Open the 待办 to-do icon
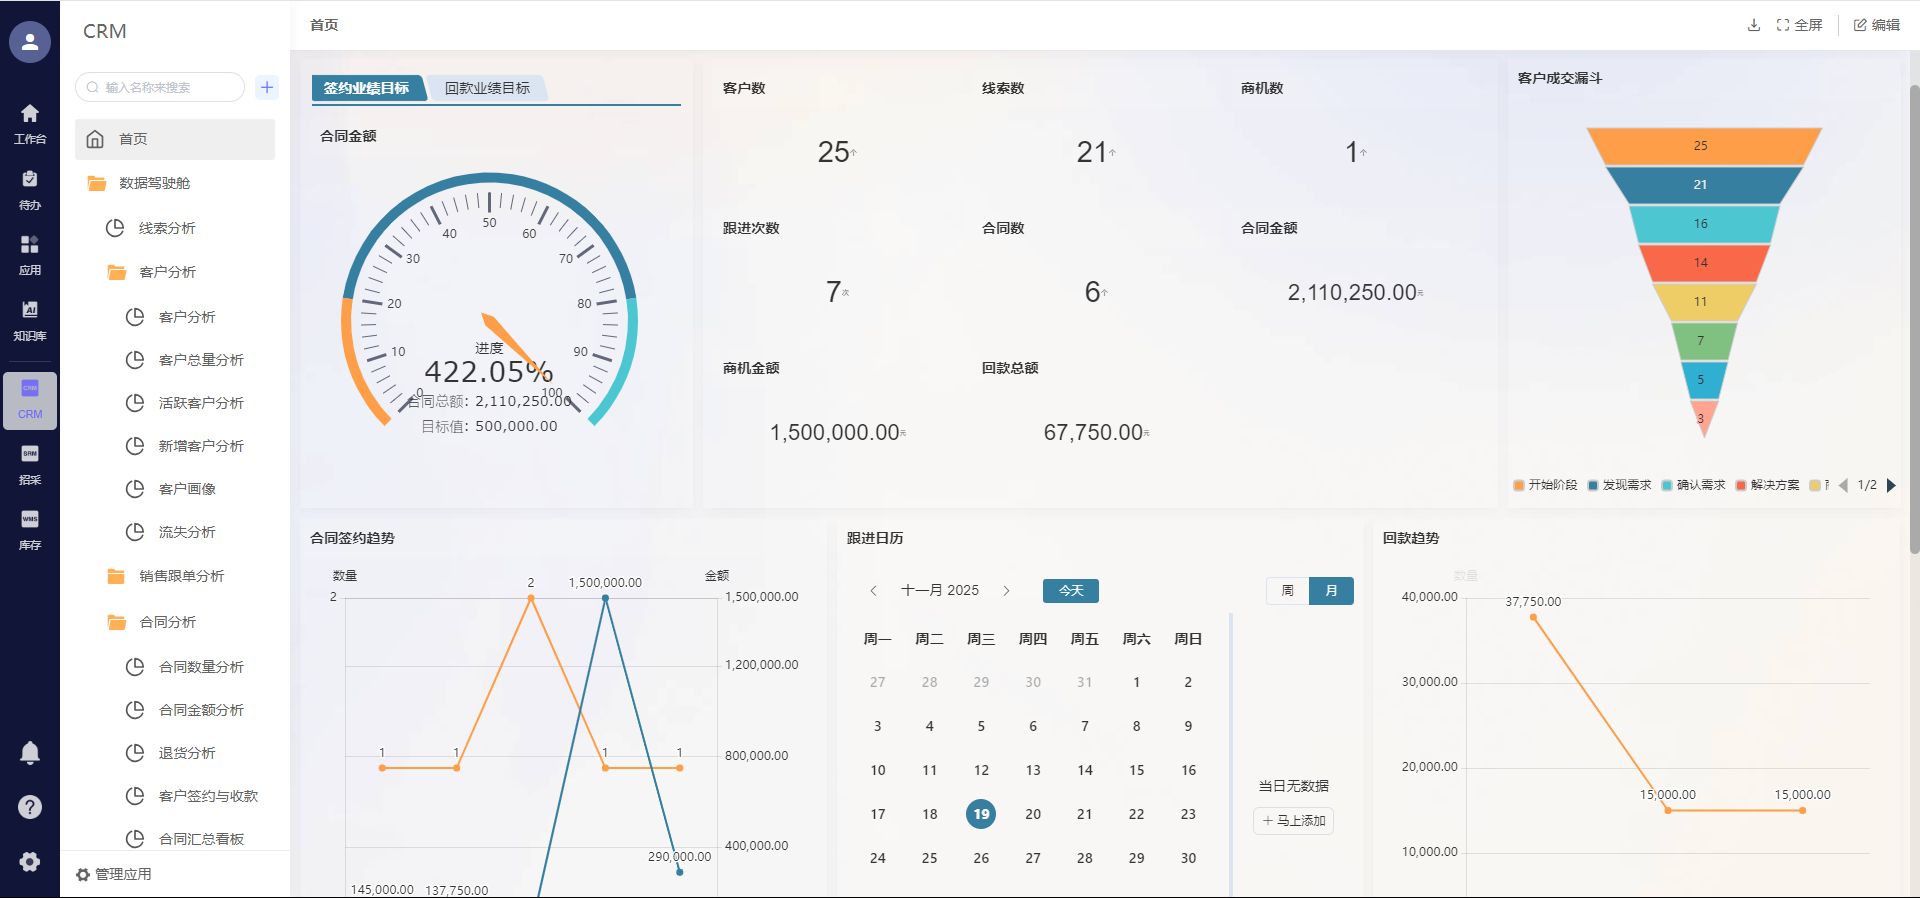The image size is (1920, 898). [30, 189]
